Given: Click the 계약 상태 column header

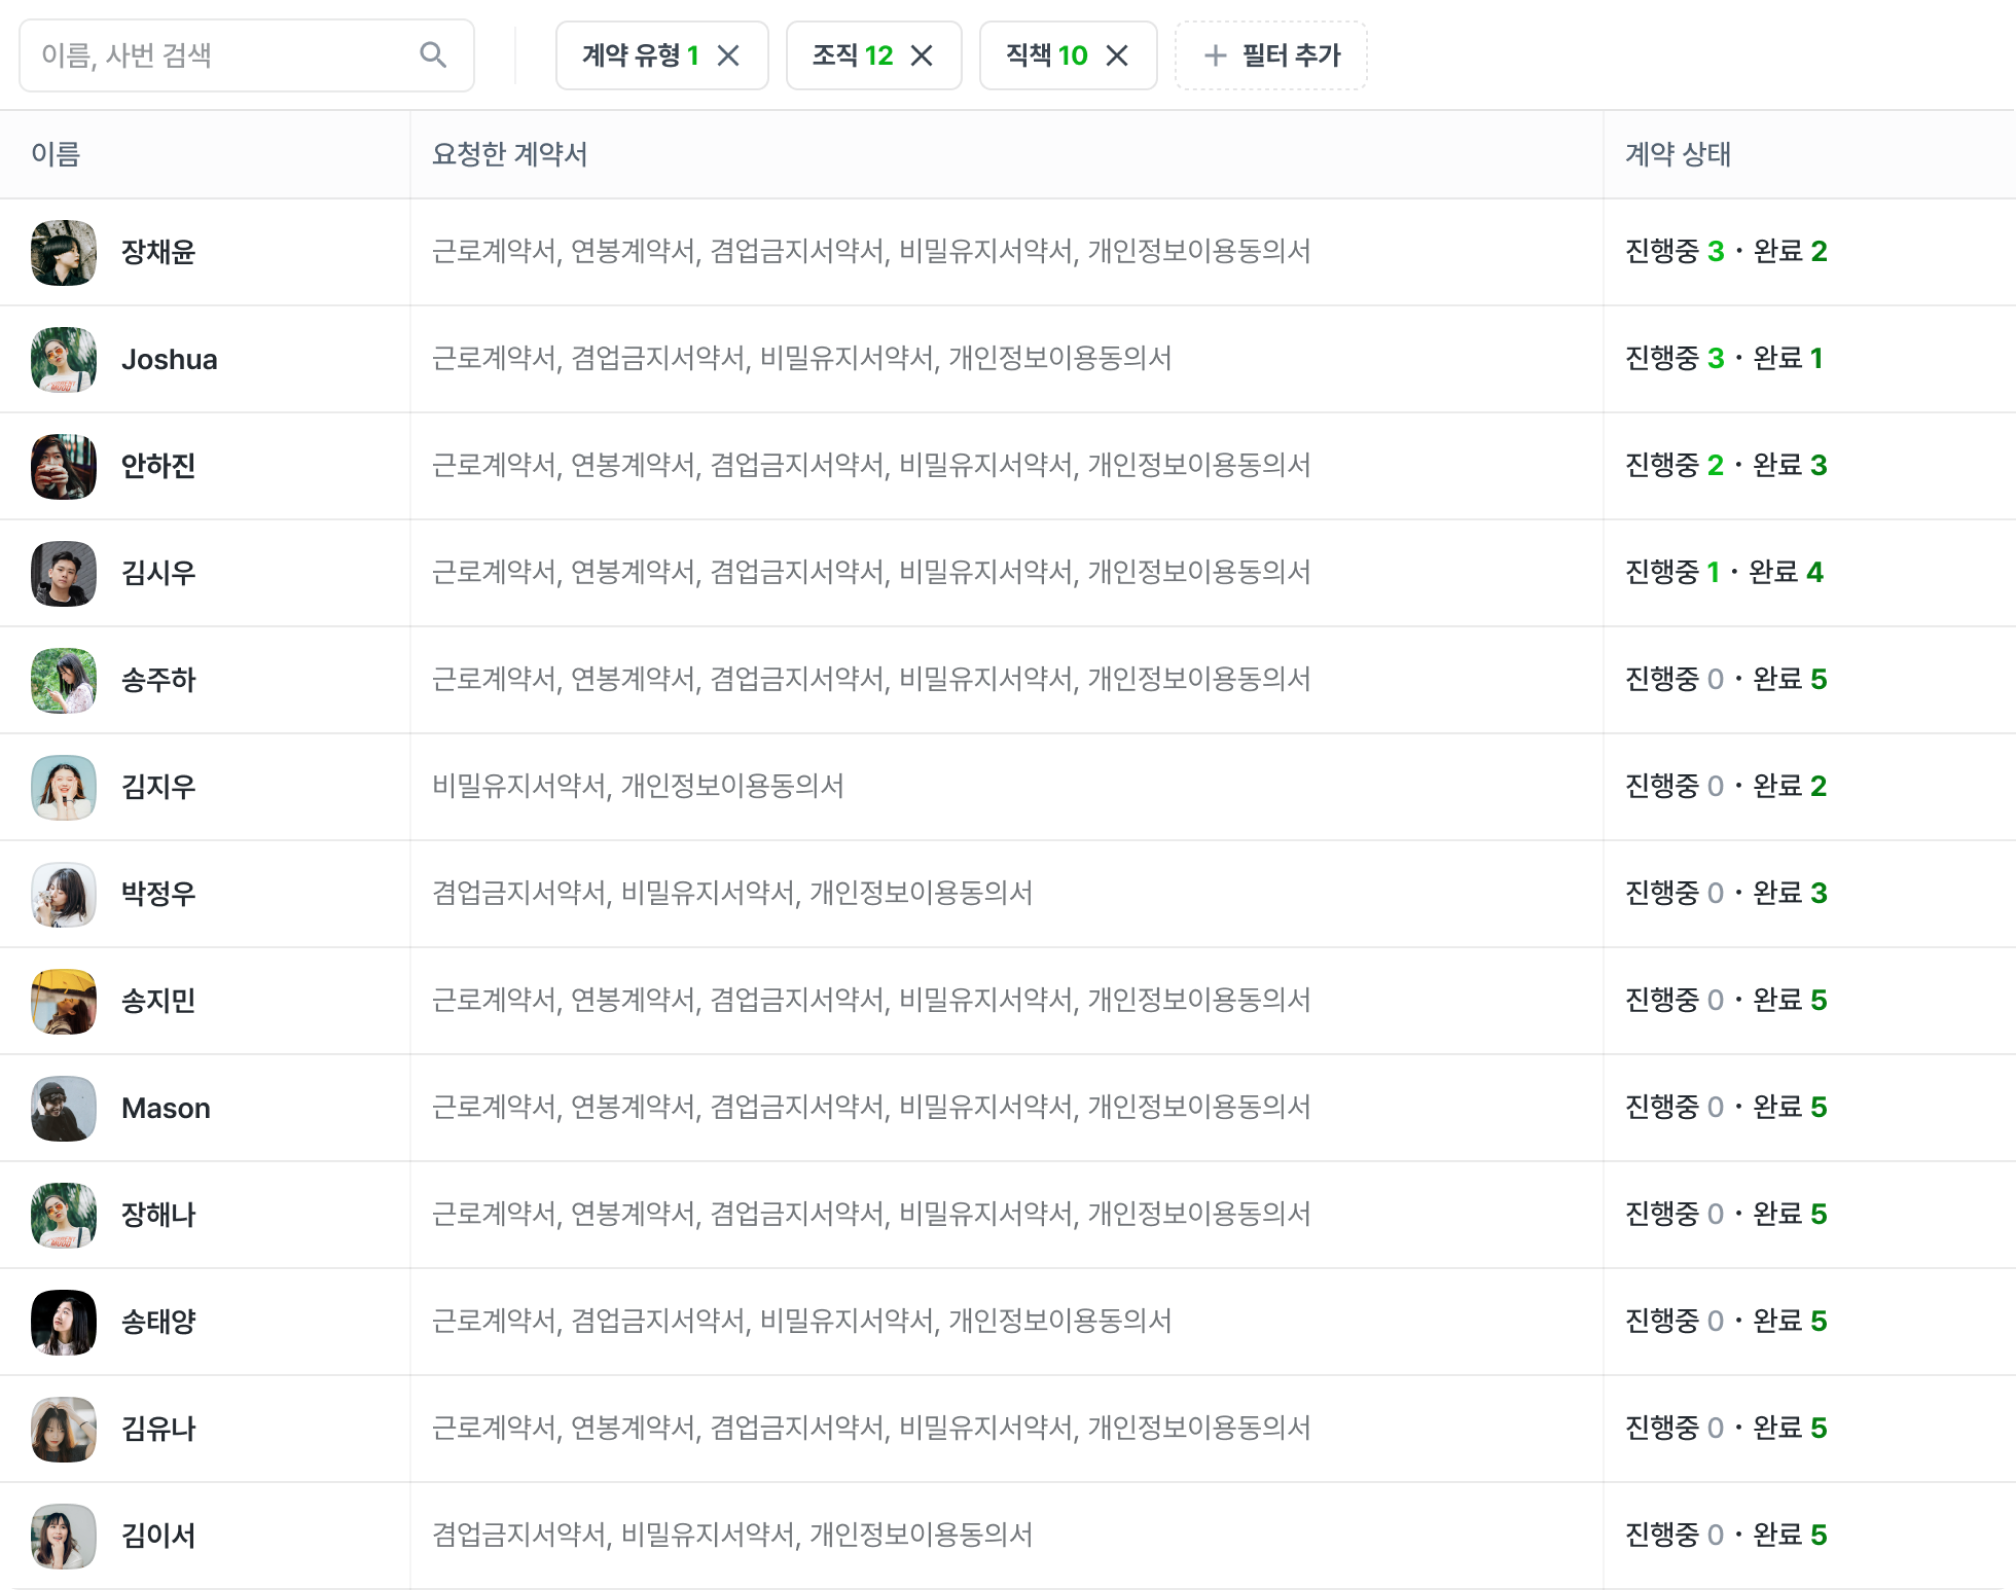Looking at the screenshot, I should 1677,154.
